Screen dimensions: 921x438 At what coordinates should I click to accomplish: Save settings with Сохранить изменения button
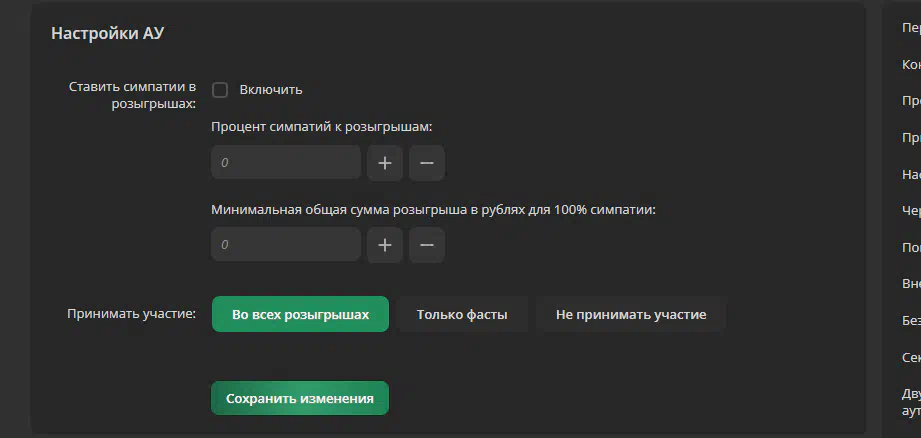point(300,398)
